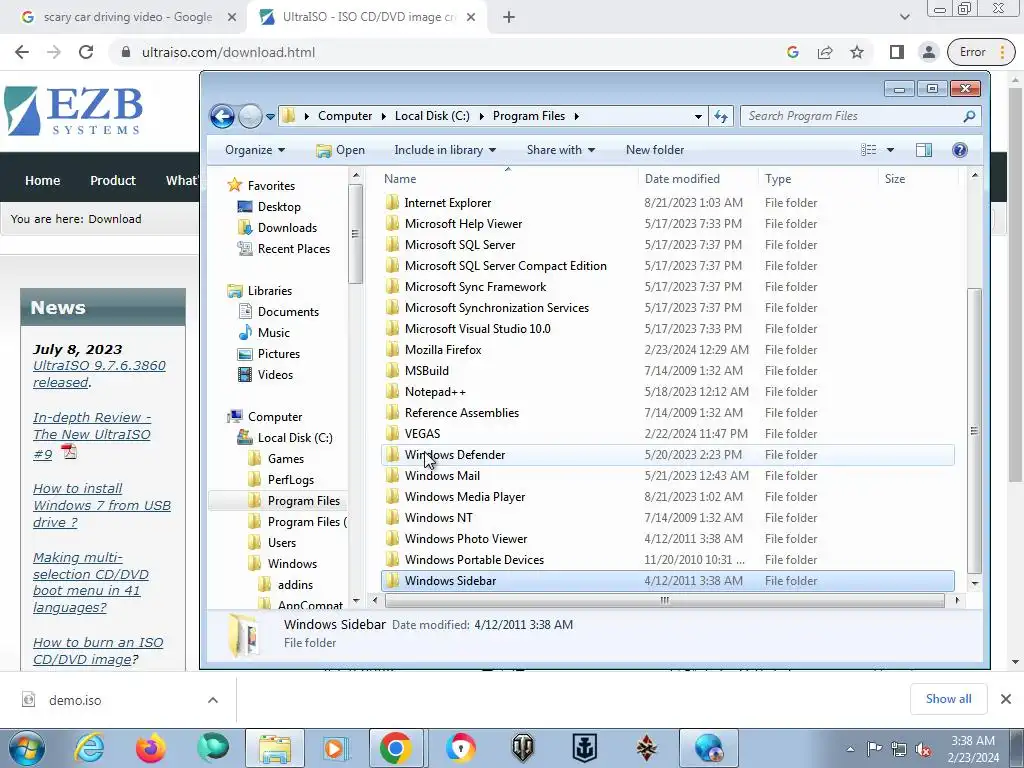Open UltraISO 9.7.6.3860 released link
The image size is (1024, 768).
point(99,374)
